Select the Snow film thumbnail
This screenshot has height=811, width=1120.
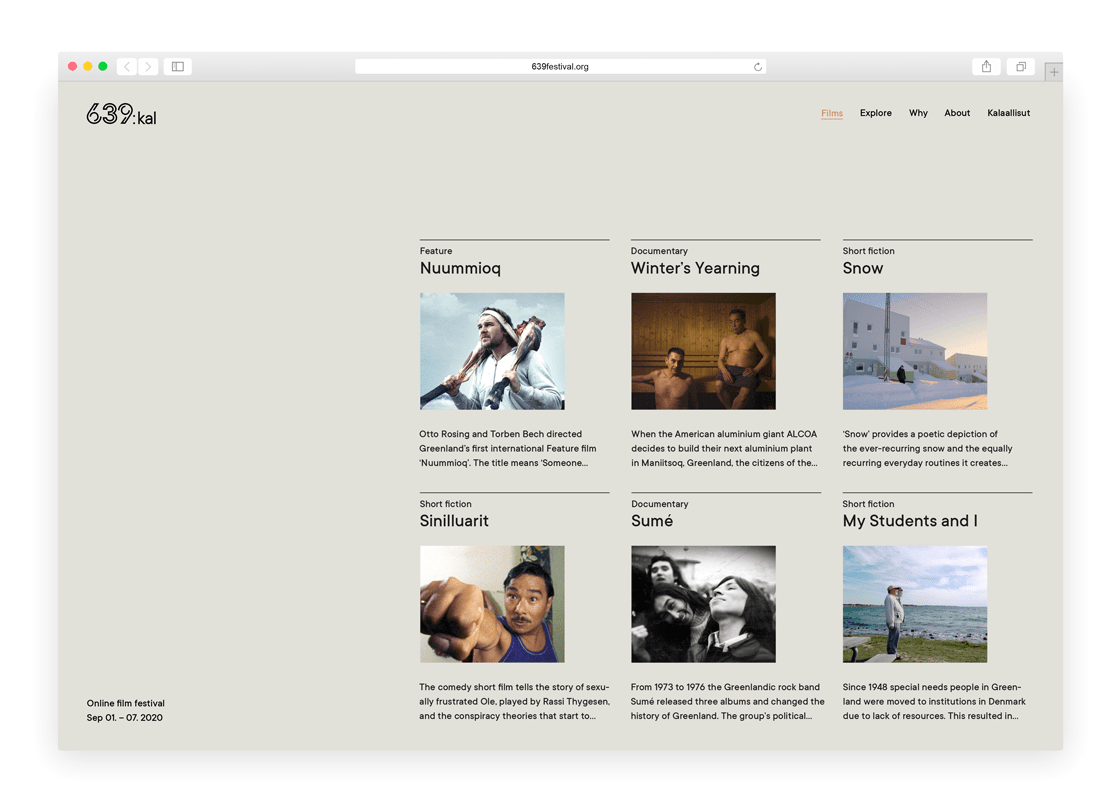[x=914, y=351]
